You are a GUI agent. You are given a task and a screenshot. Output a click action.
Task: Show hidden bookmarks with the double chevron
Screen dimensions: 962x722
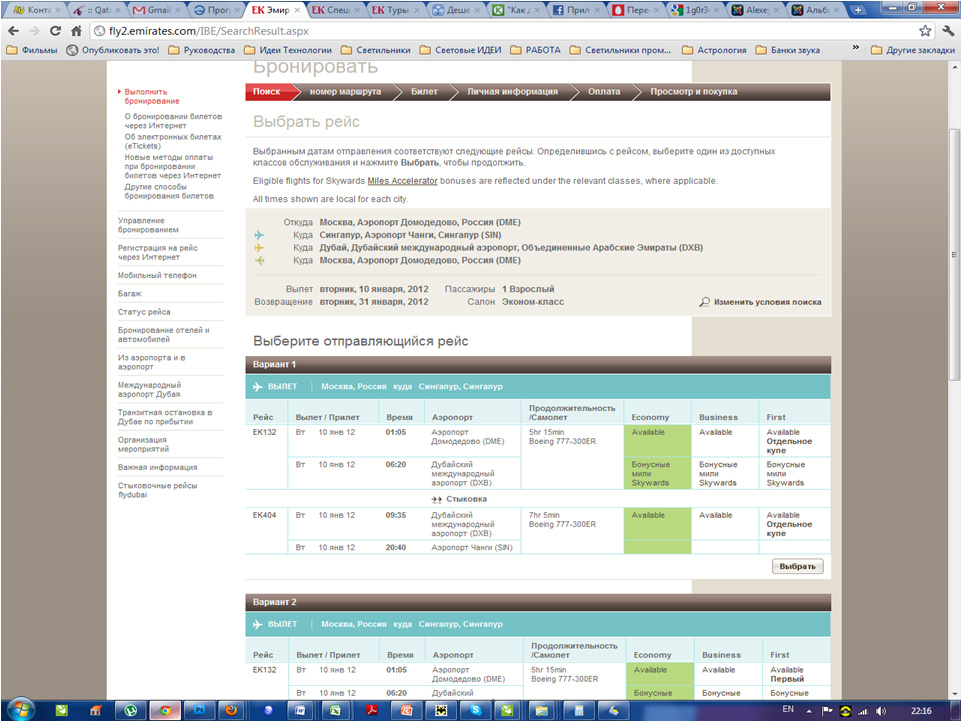point(856,48)
